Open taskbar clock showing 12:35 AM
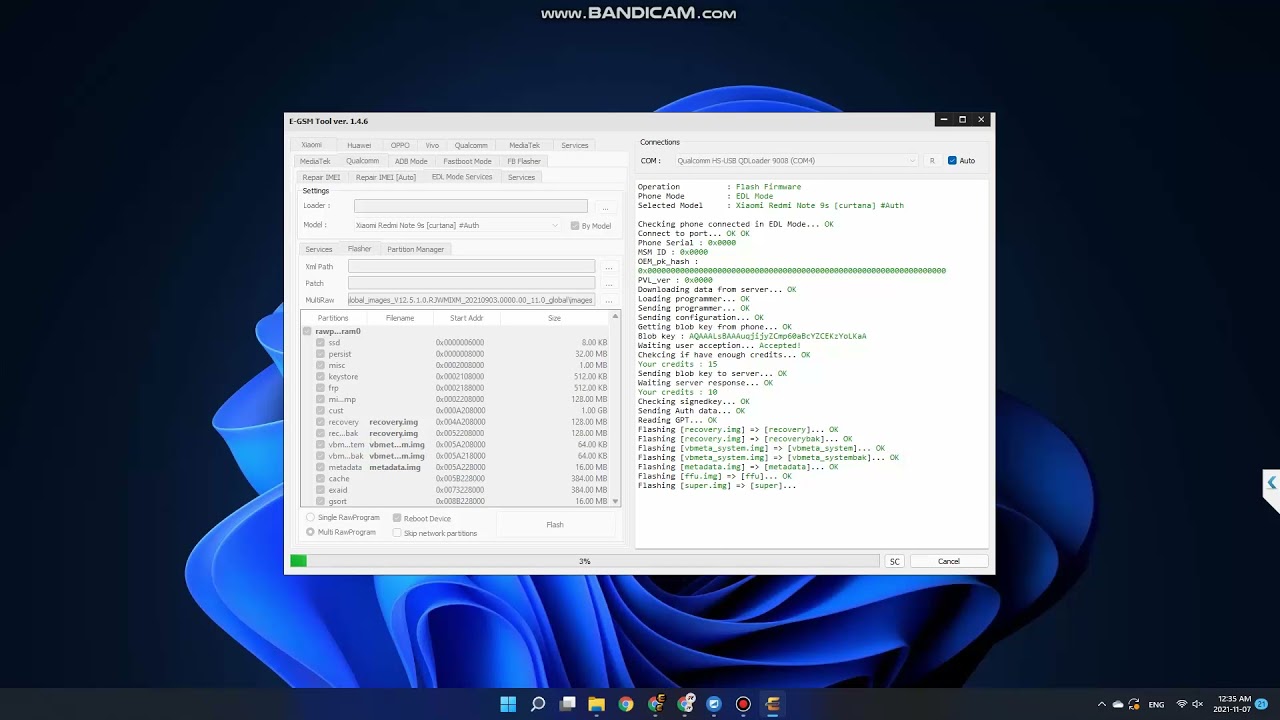1280x720 pixels. coord(1233,704)
